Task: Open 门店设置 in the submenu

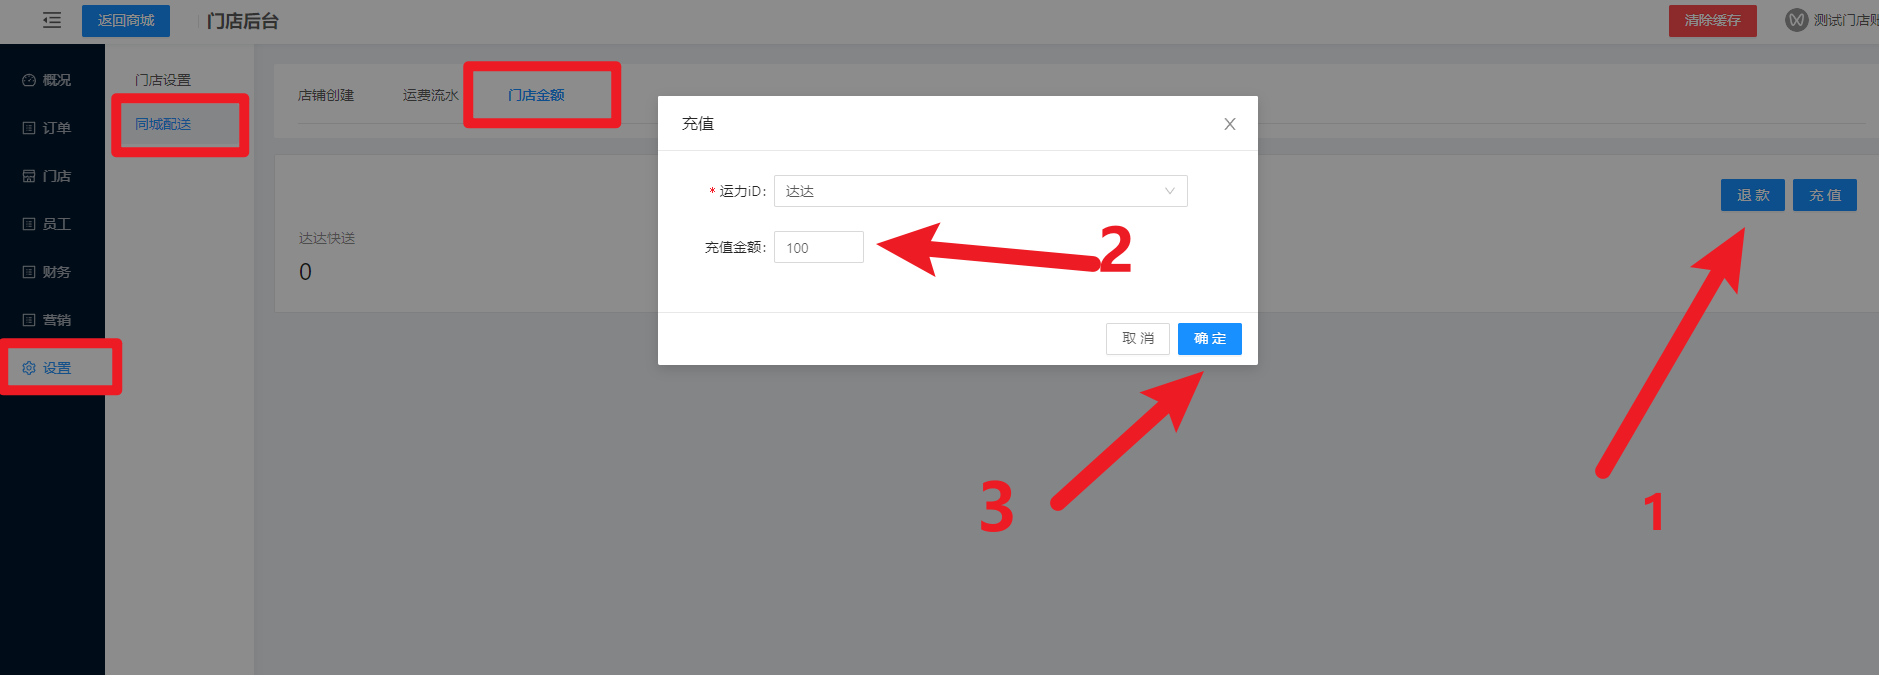Action: pyautogui.click(x=163, y=80)
